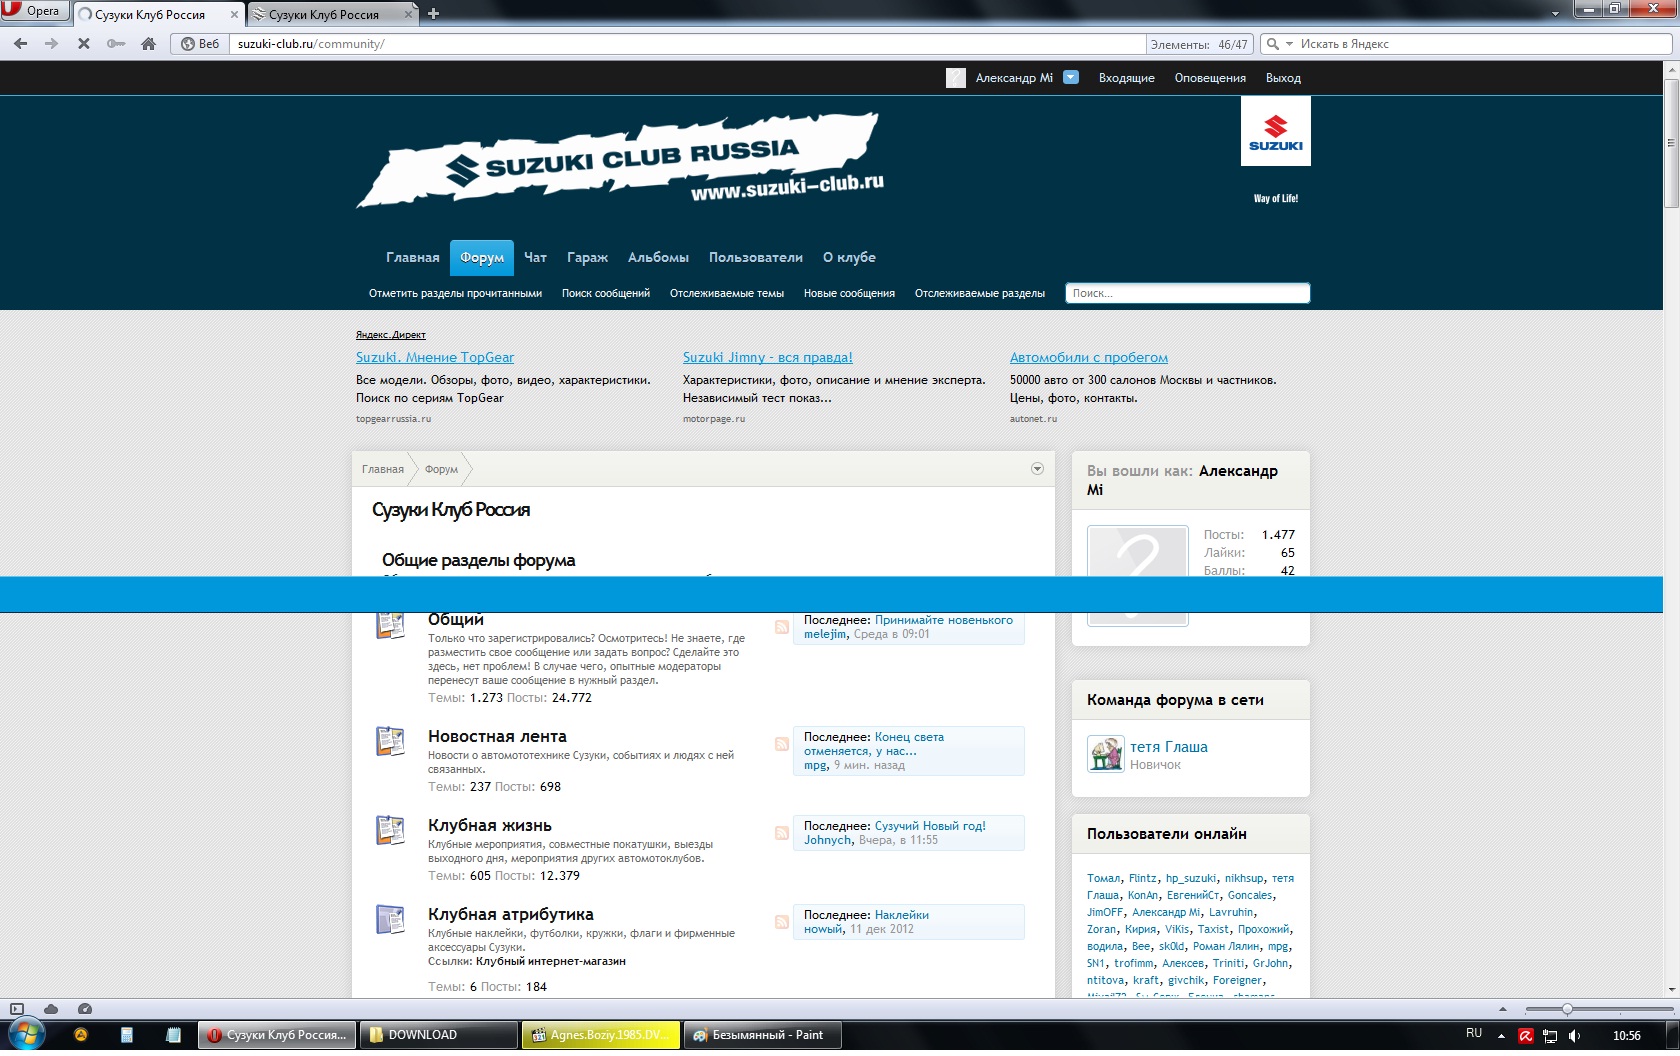
Task: Click the Suzuki logo badge
Action: (x=1275, y=131)
